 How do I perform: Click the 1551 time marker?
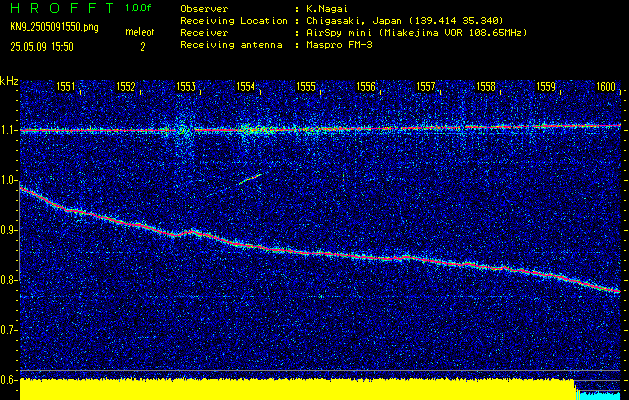click(66, 87)
